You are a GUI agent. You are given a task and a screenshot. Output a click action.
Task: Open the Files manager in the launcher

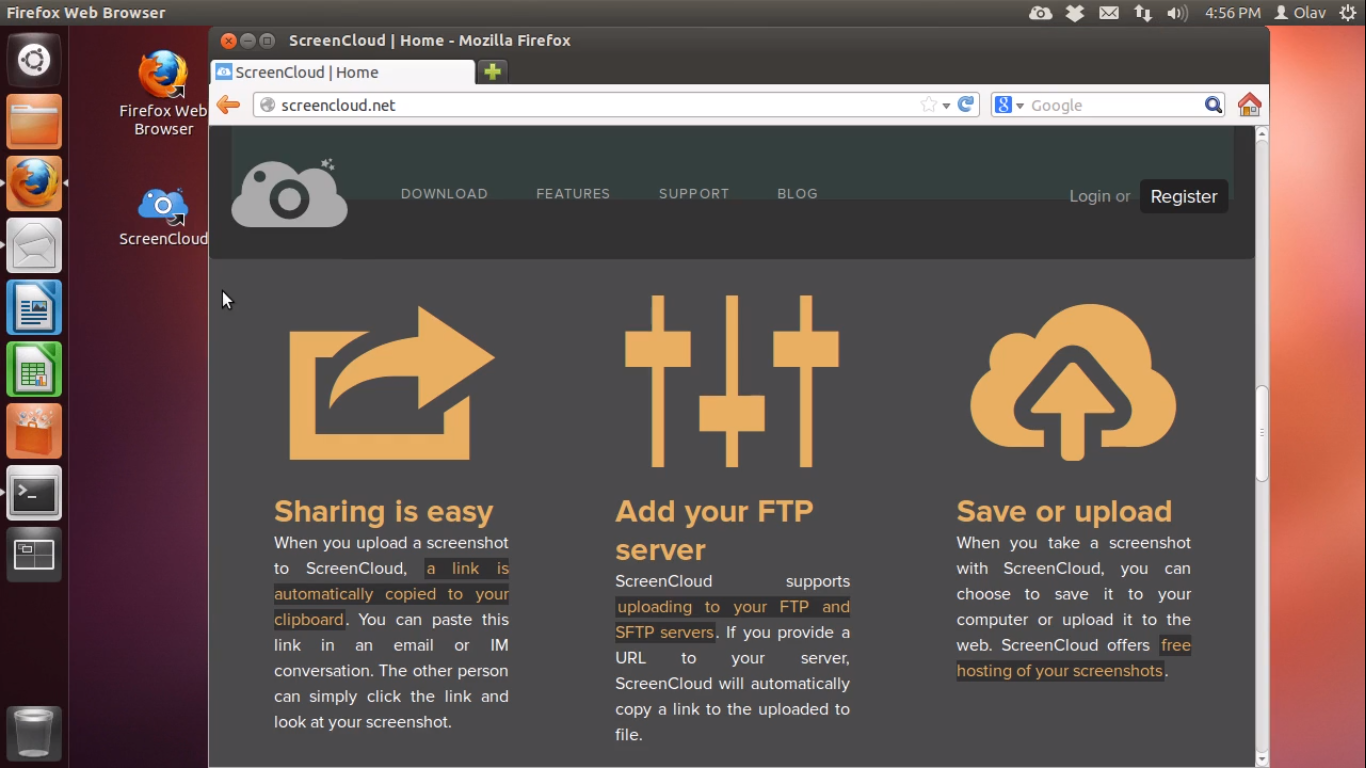pos(34,122)
